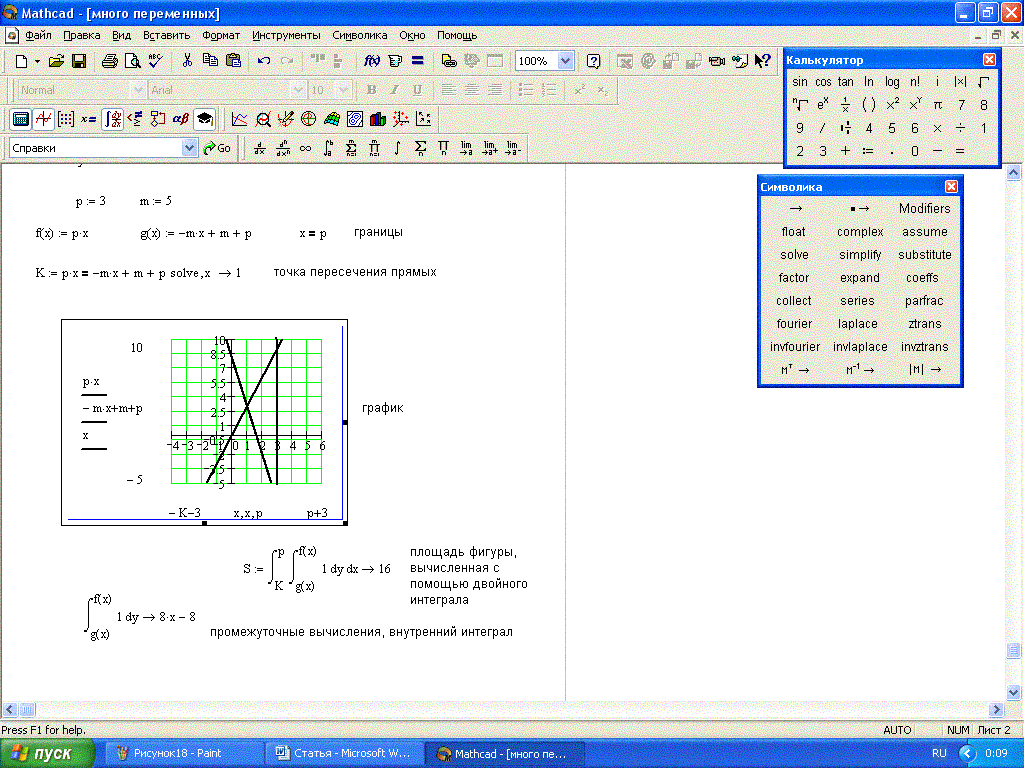Close the Калькулятор palette
The height and width of the screenshot is (768, 1024).
989,60
